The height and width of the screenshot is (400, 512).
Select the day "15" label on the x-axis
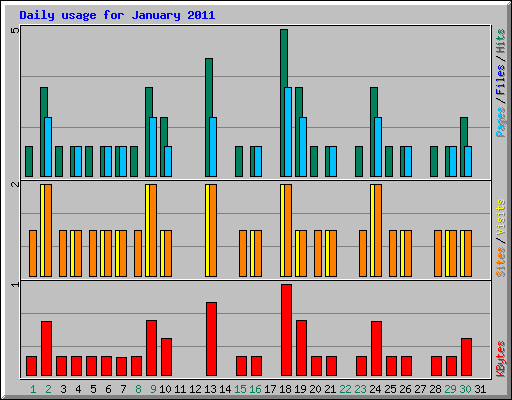[x=240, y=389]
